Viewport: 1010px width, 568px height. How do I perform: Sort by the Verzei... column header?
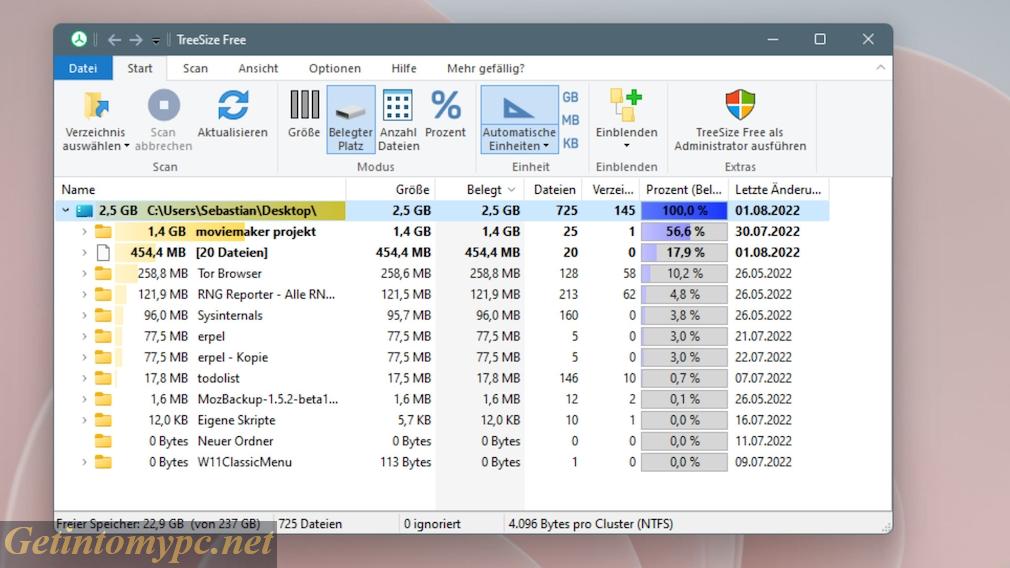pos(612,189)
